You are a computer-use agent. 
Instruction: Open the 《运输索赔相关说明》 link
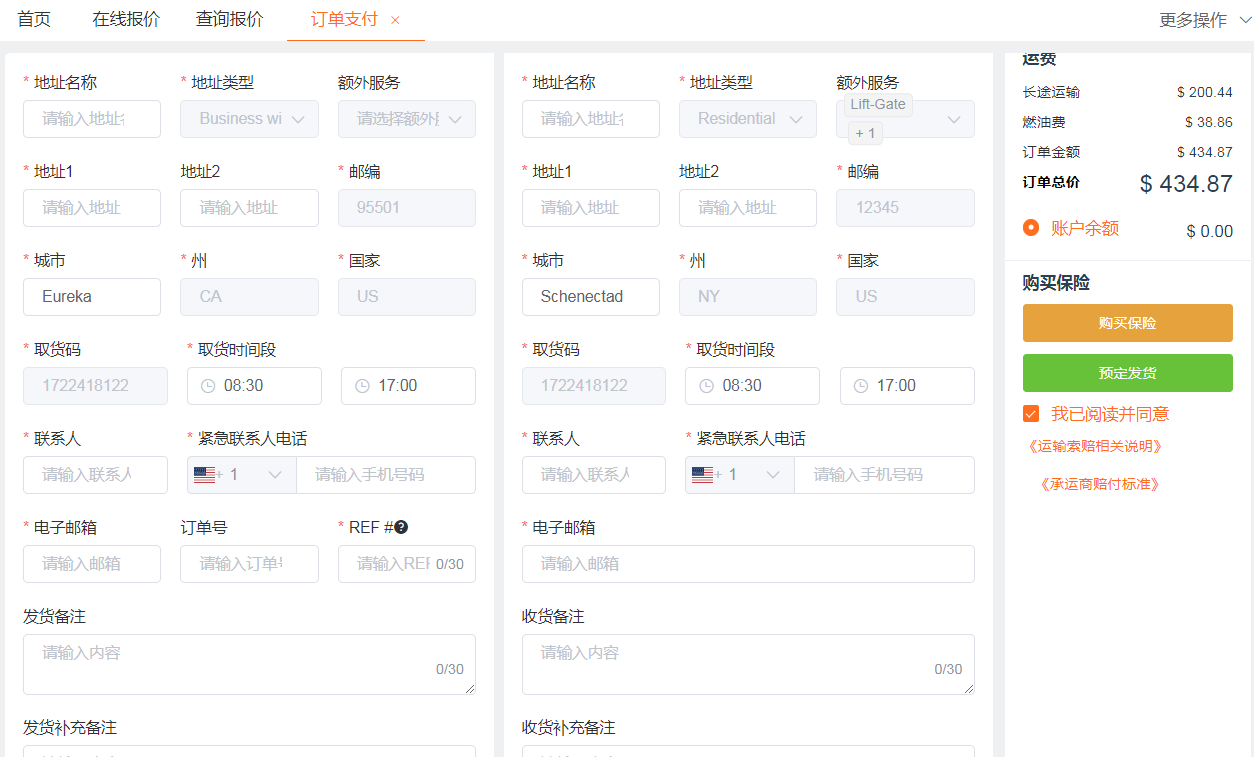point(1095,446)
